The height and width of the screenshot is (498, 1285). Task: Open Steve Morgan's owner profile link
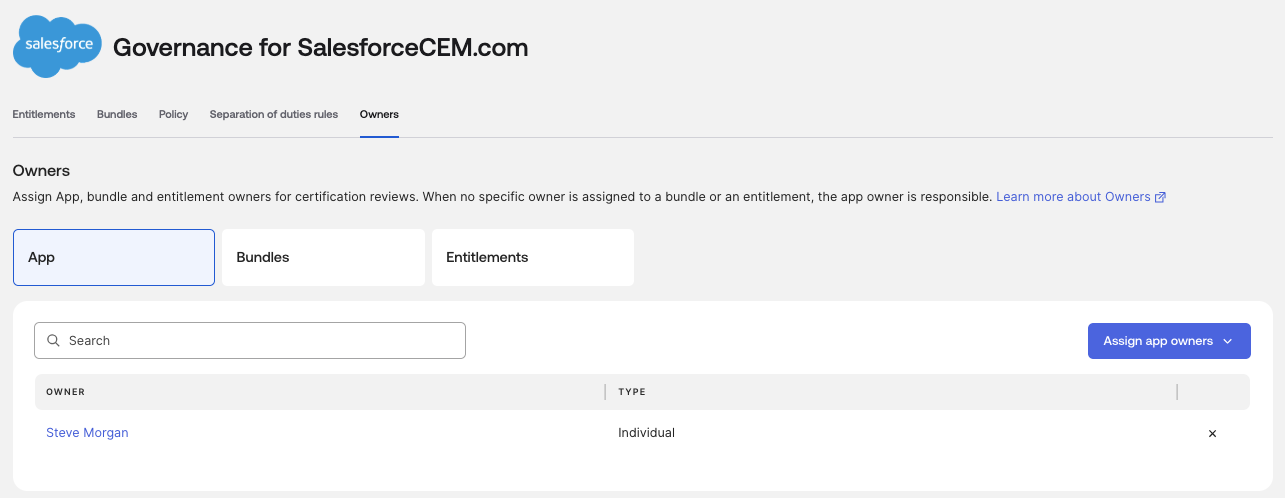point(87,433)
